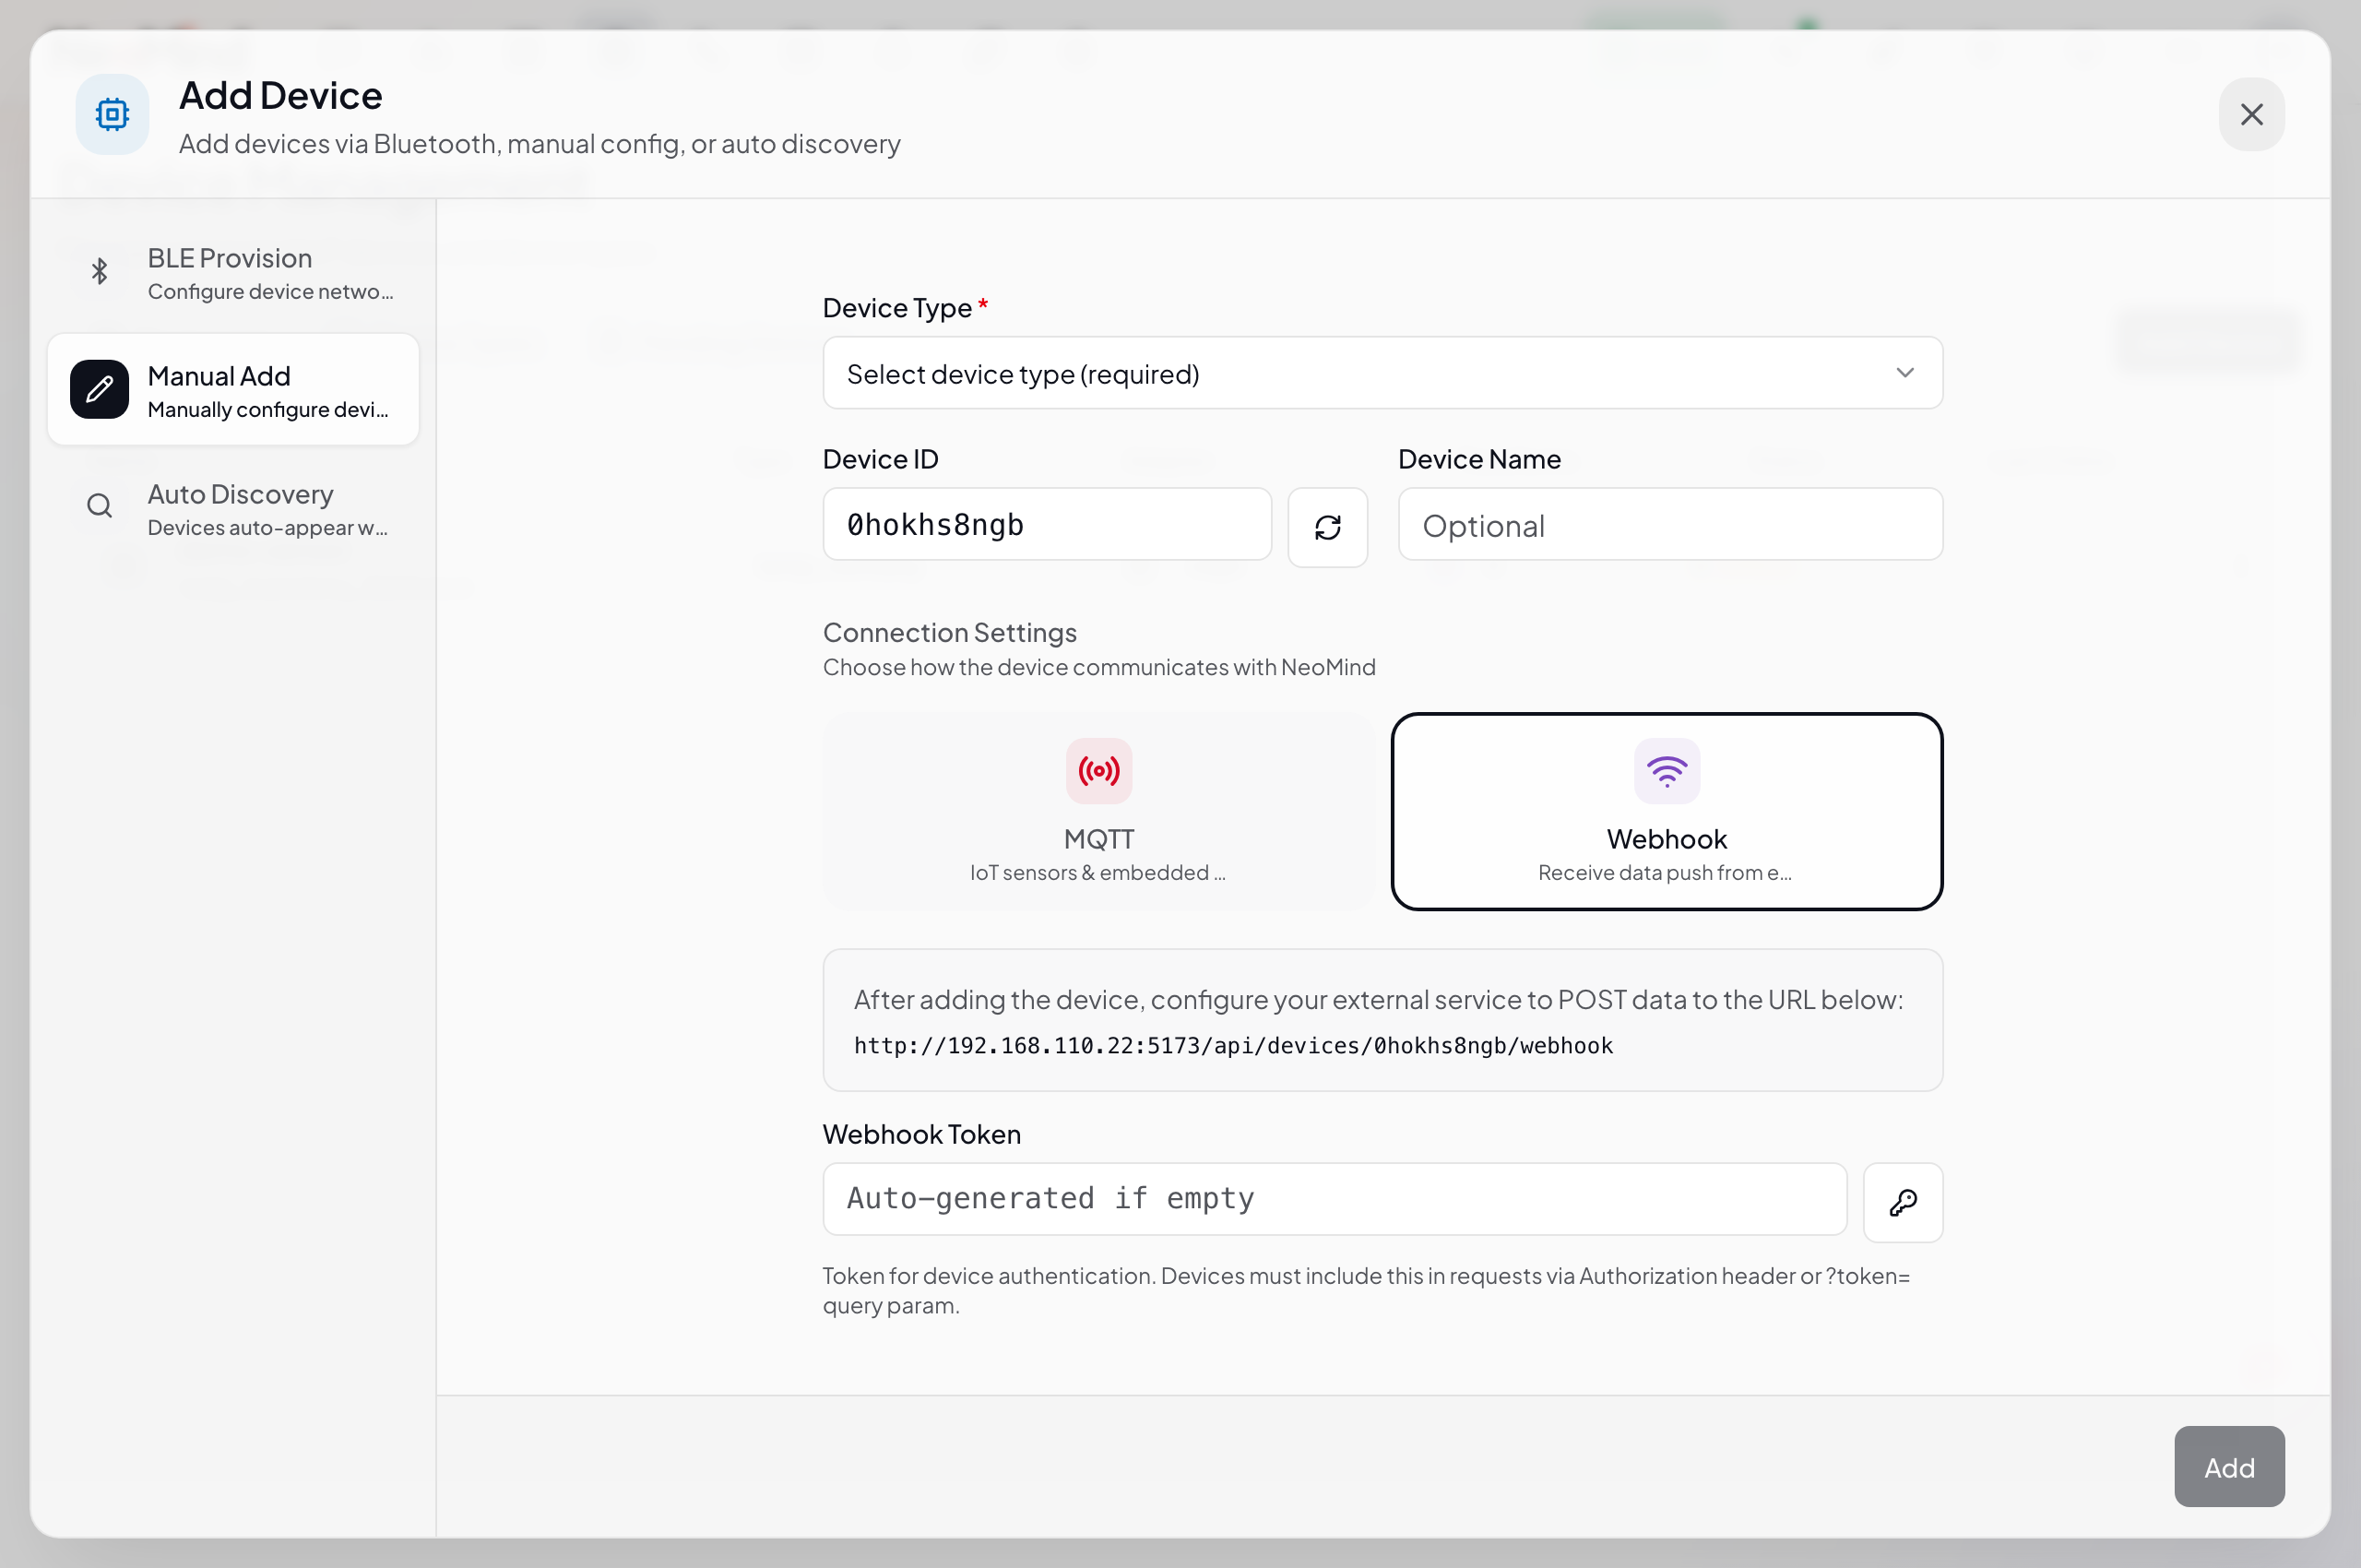Generate a token with the key icon

pyautogui.click(x=1902, y=1203)
